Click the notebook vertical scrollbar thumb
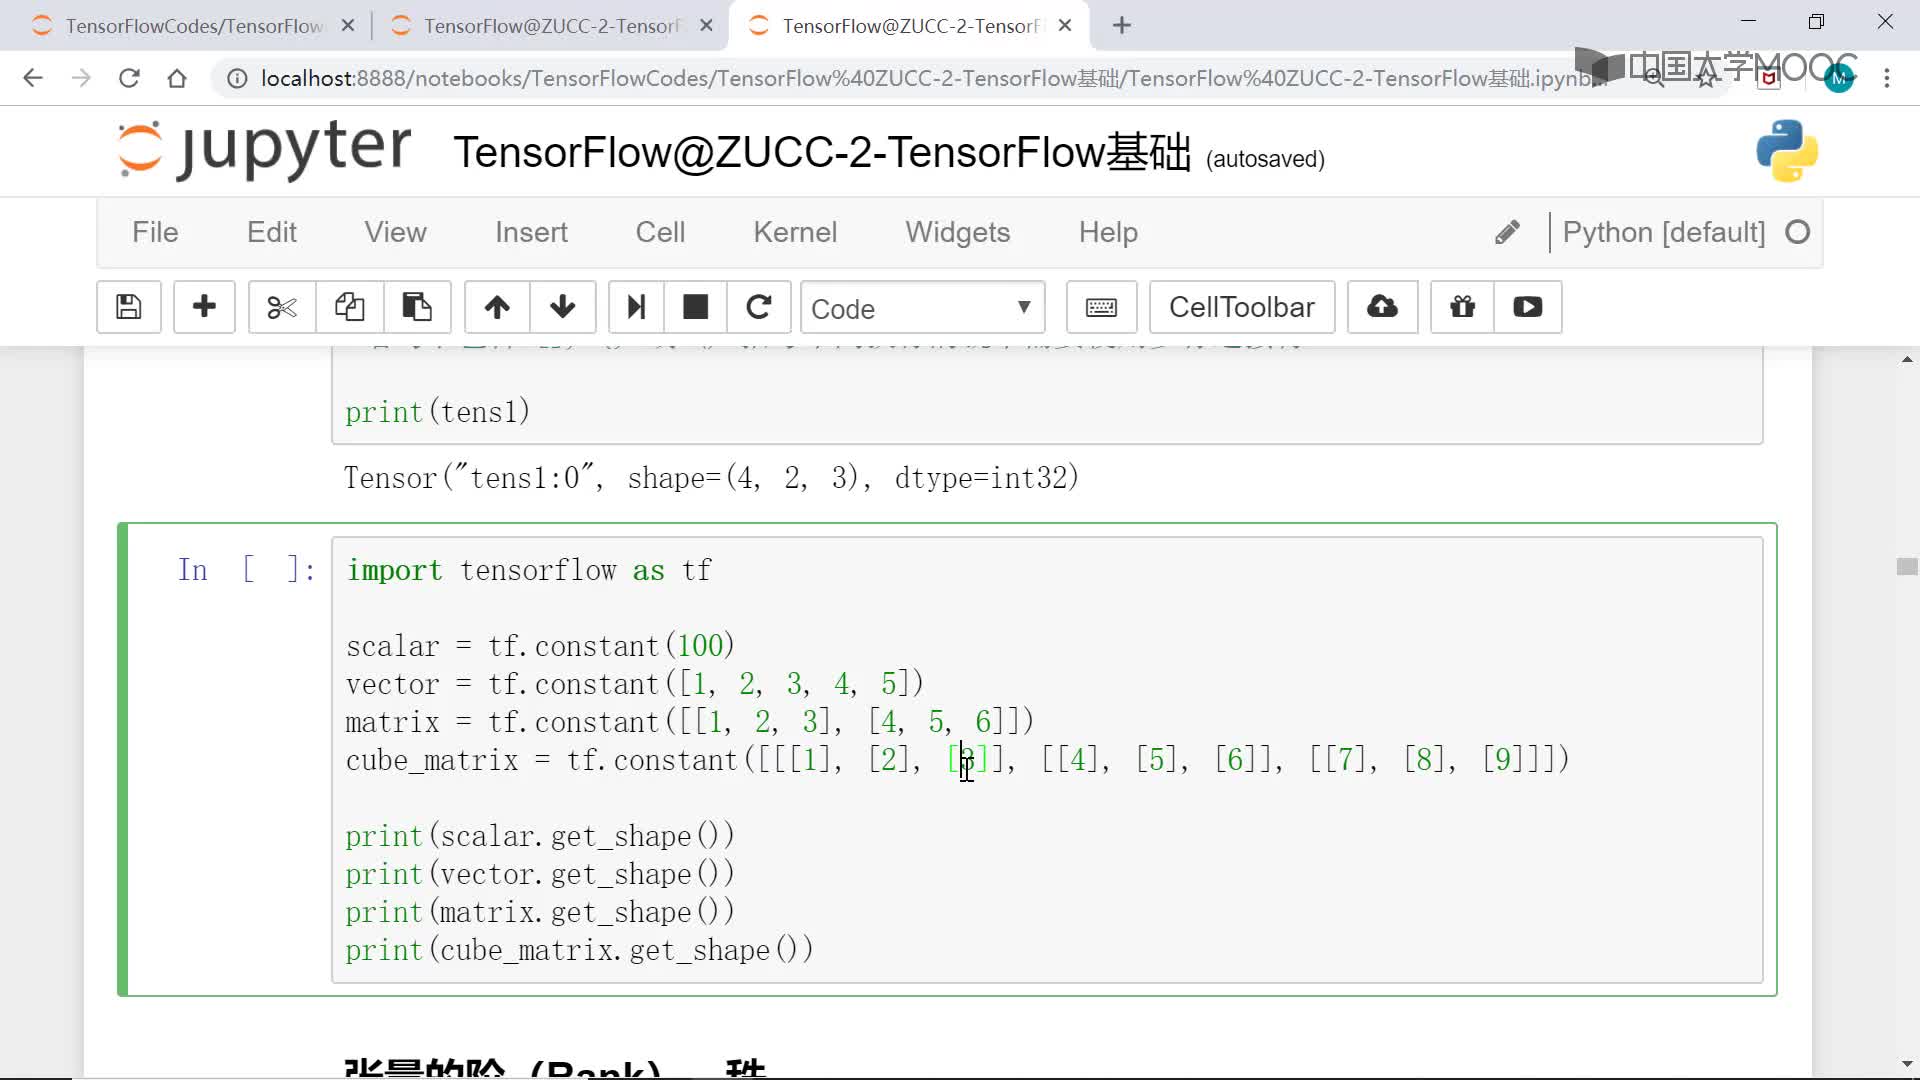Screen dimensions: 1920x1080 pos(1907,567)
